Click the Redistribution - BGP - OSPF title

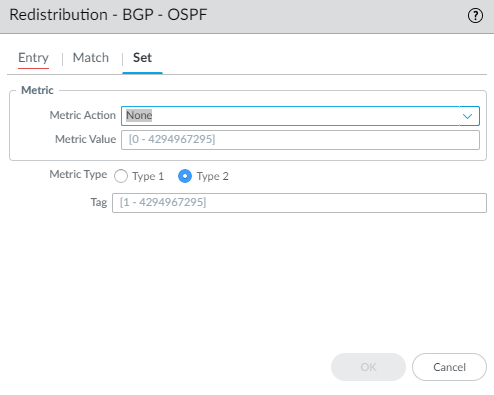point(108,15)
